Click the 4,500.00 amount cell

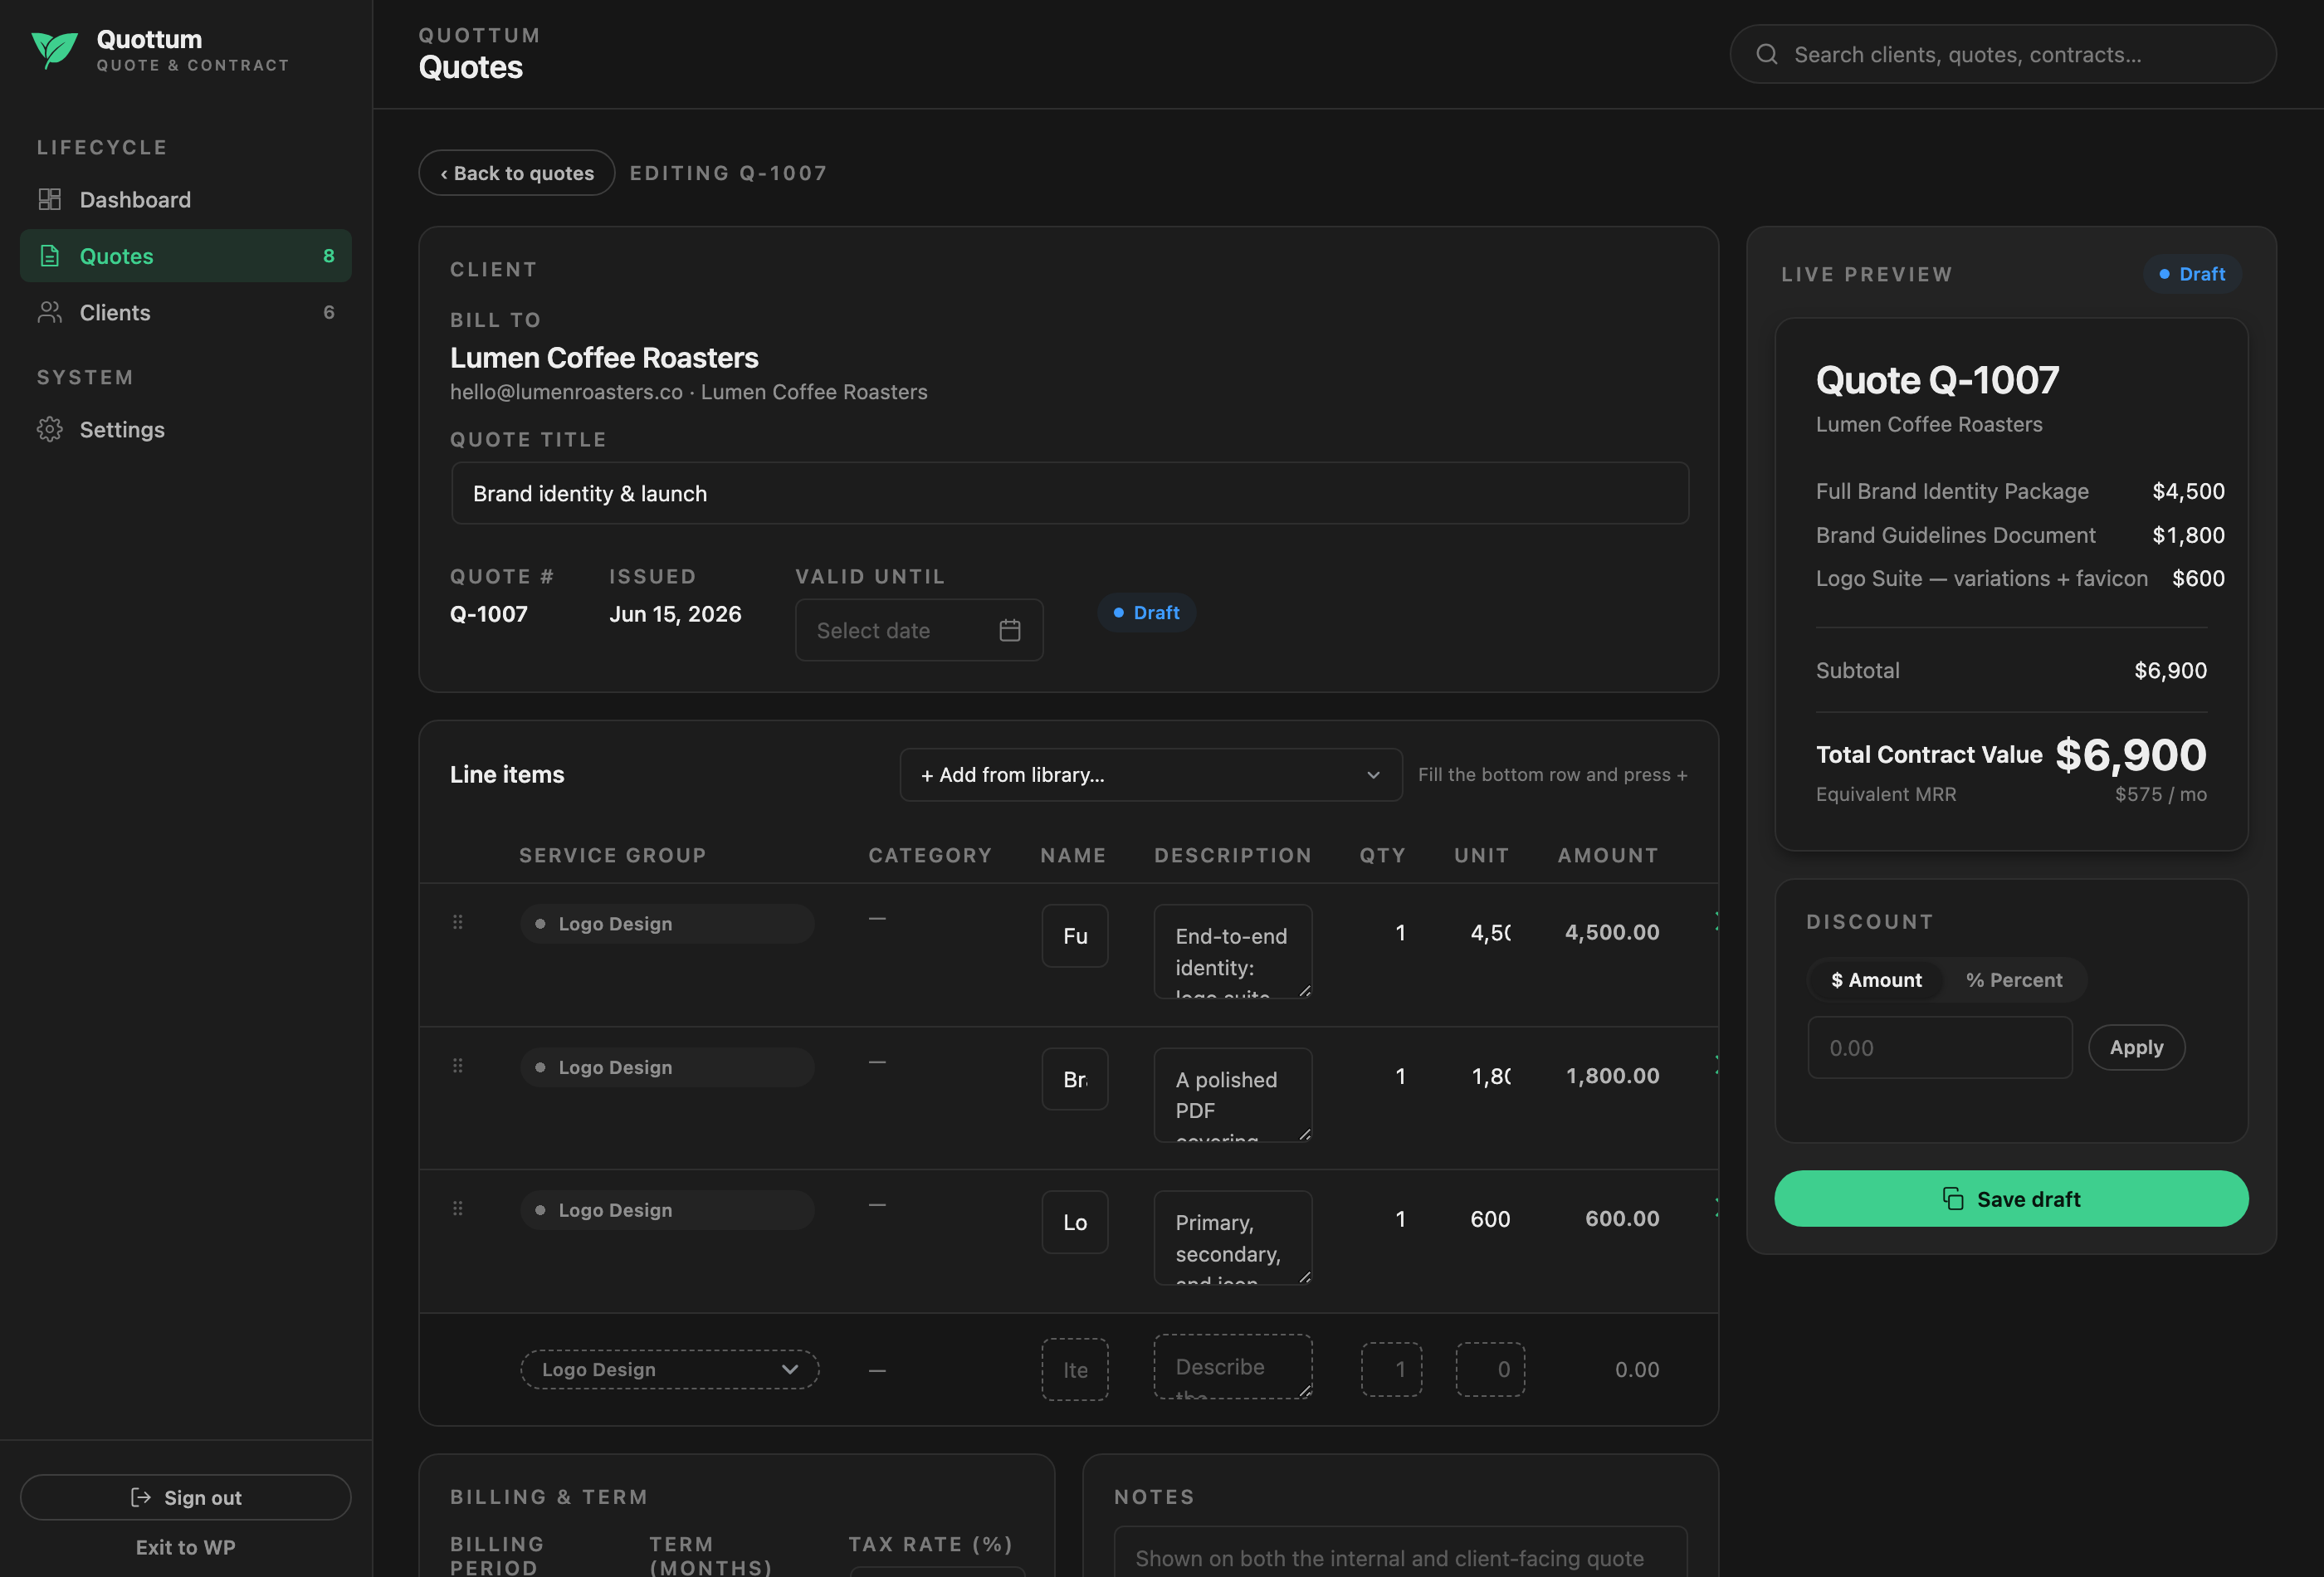tap(1612, 932)
